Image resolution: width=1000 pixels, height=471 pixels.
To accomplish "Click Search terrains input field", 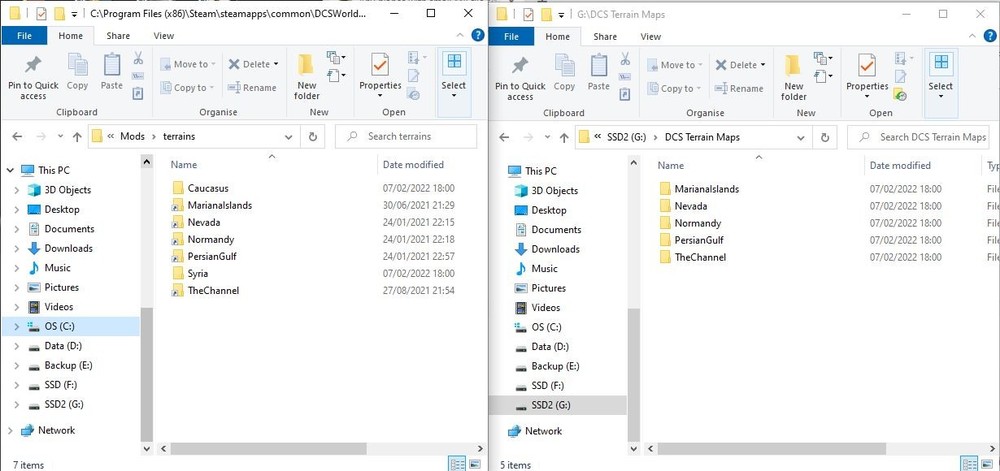I will point(406,136).
